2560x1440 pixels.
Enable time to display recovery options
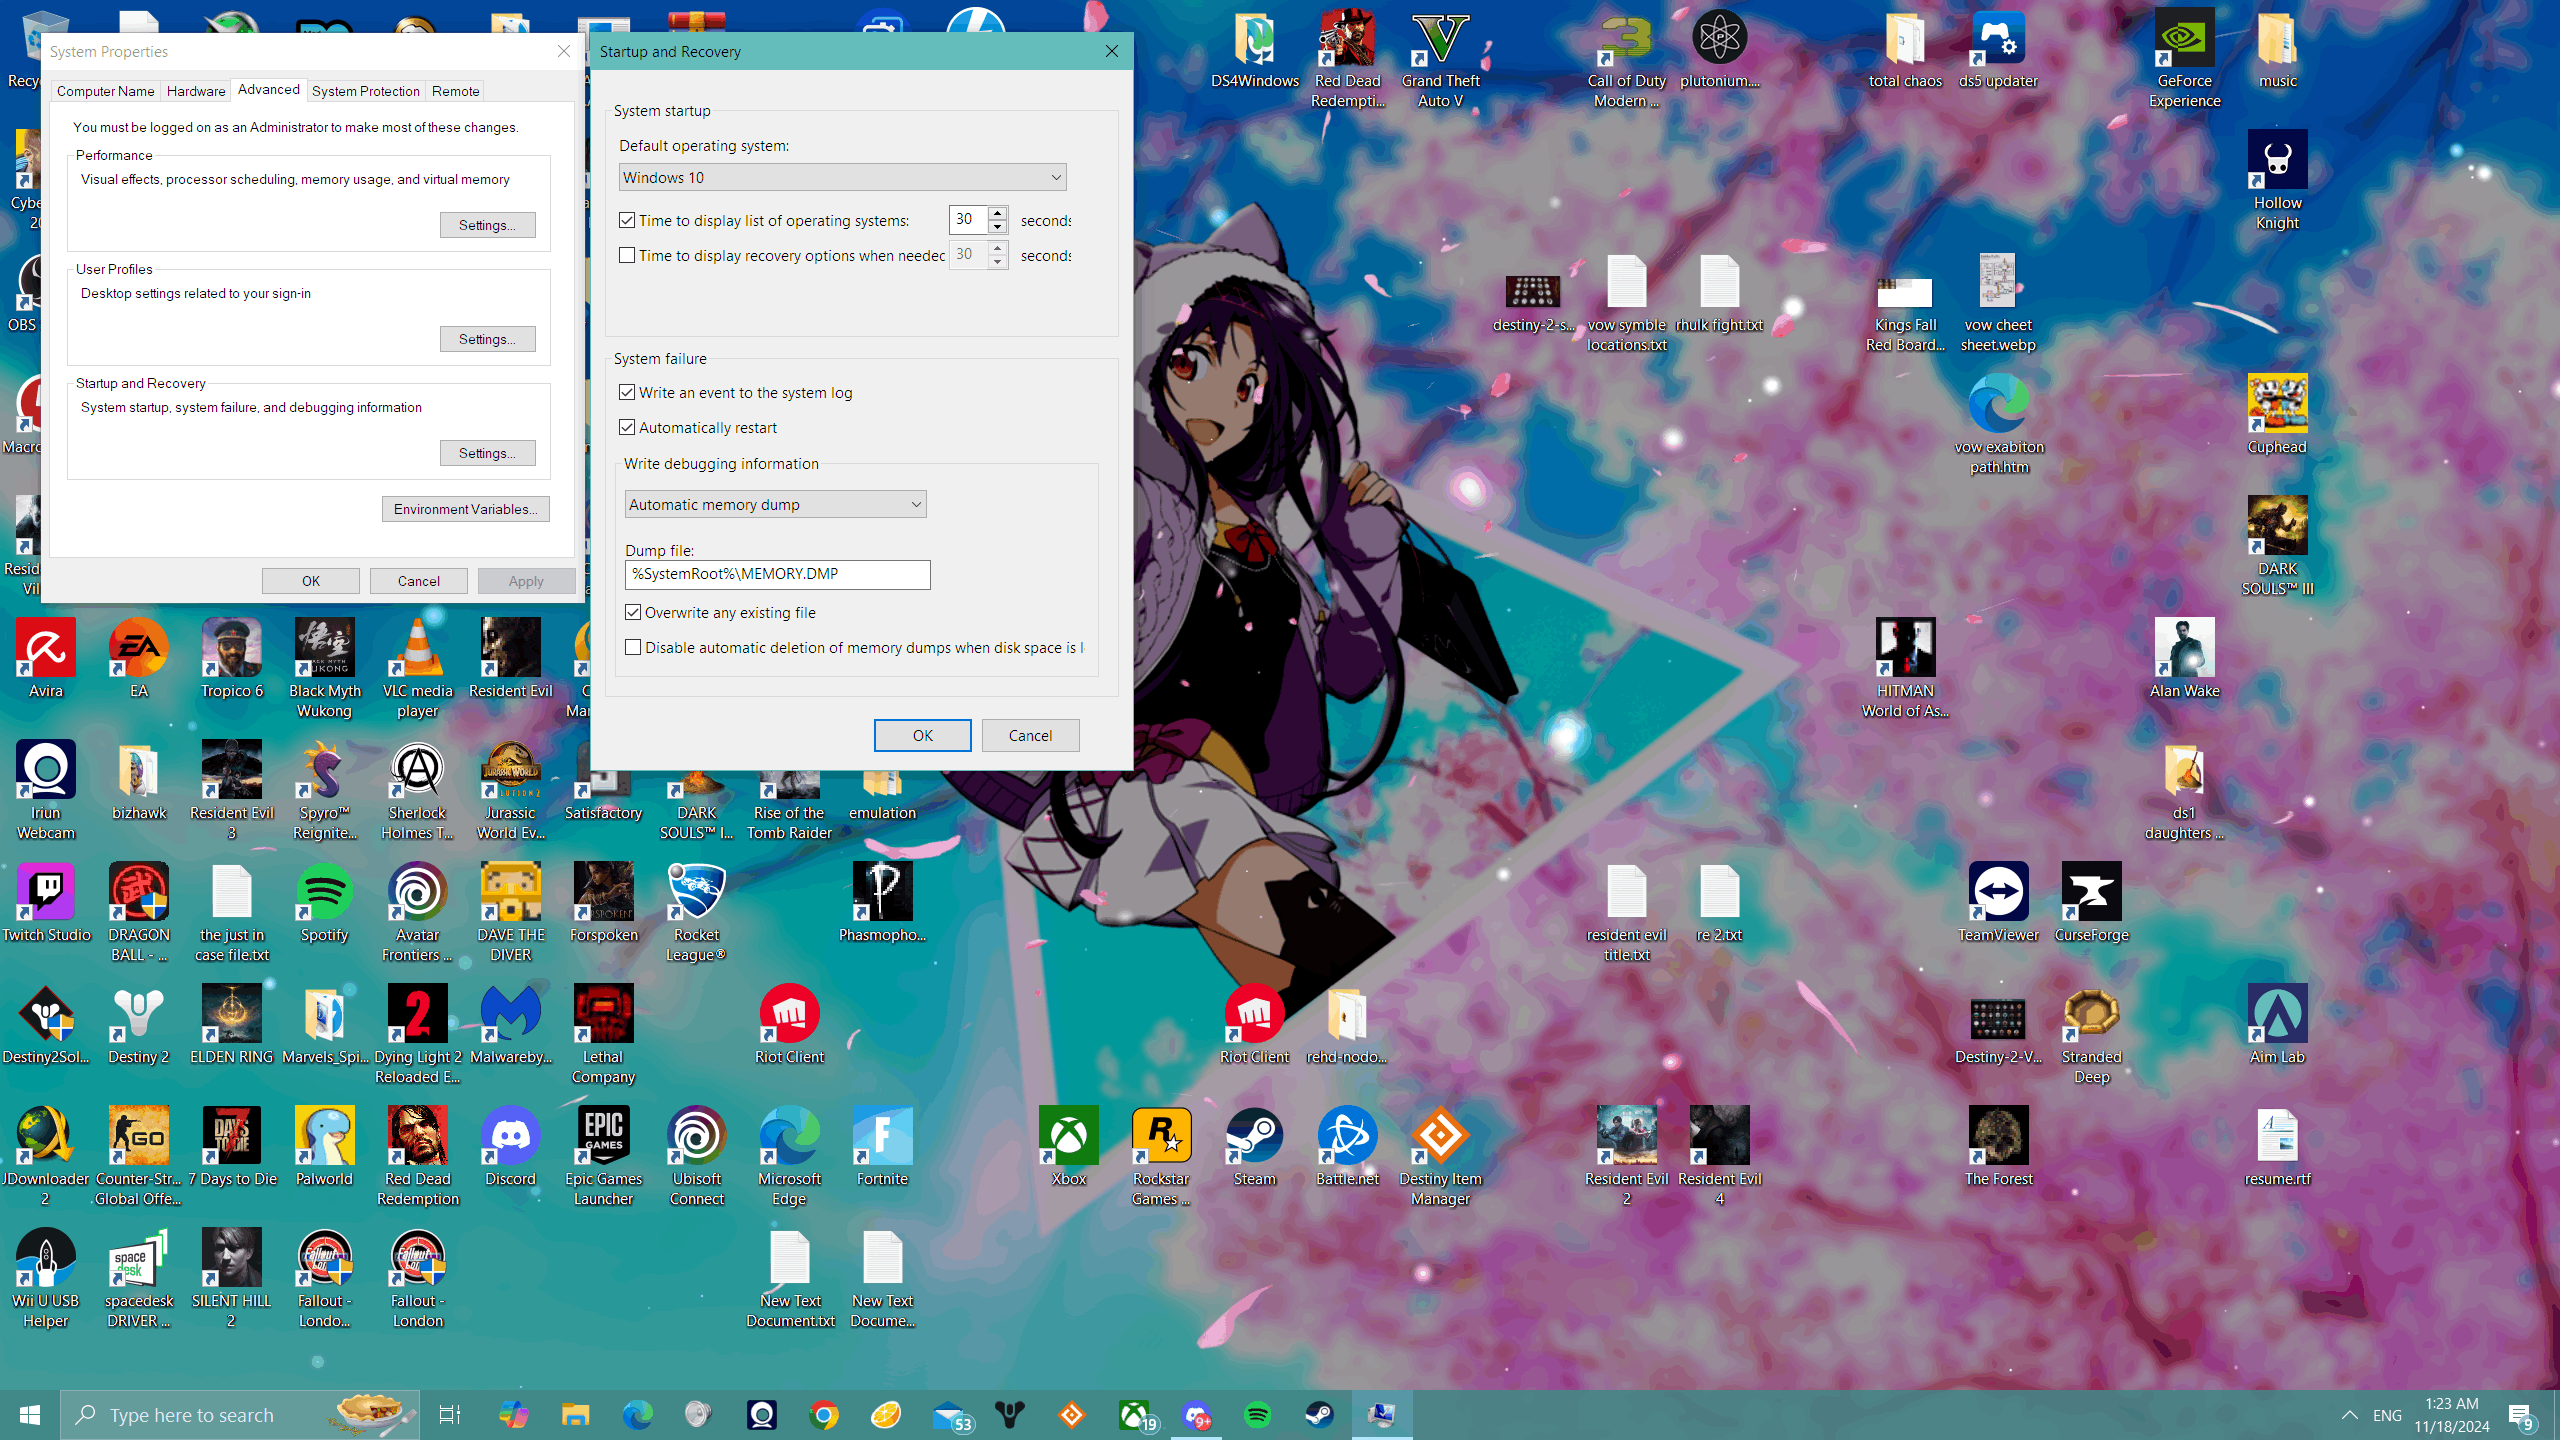627,256
